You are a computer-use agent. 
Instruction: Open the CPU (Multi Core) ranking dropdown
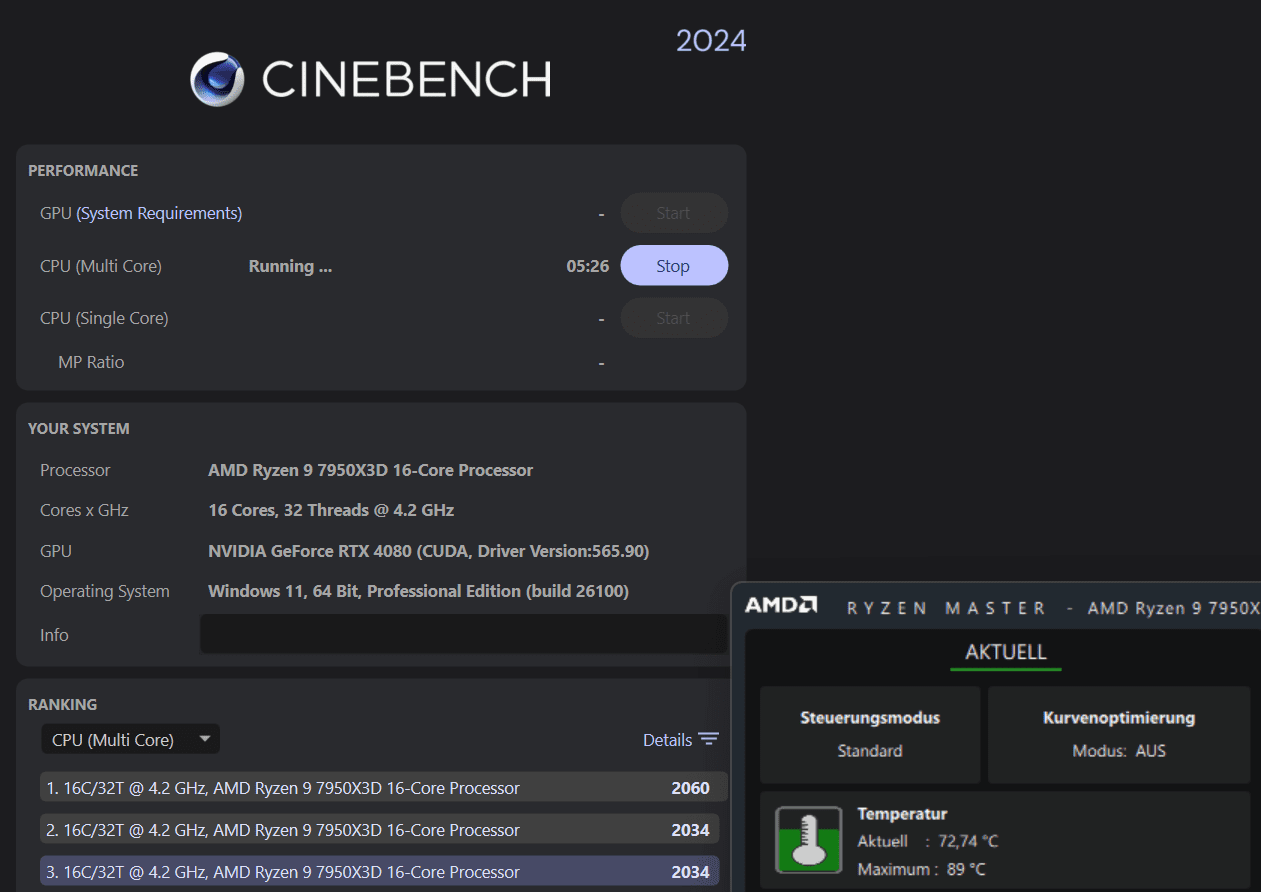[x=130, y=740]
